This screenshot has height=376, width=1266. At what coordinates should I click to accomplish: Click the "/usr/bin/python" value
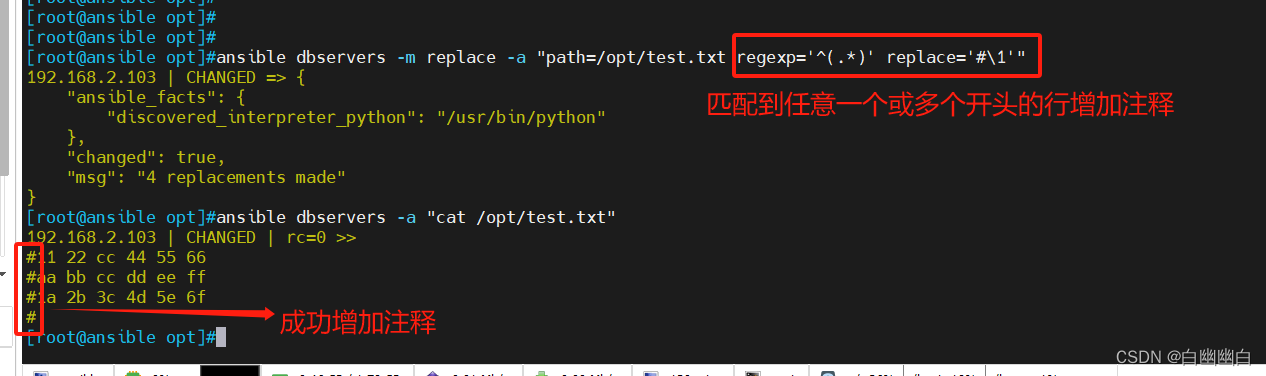tap(521, 117)
